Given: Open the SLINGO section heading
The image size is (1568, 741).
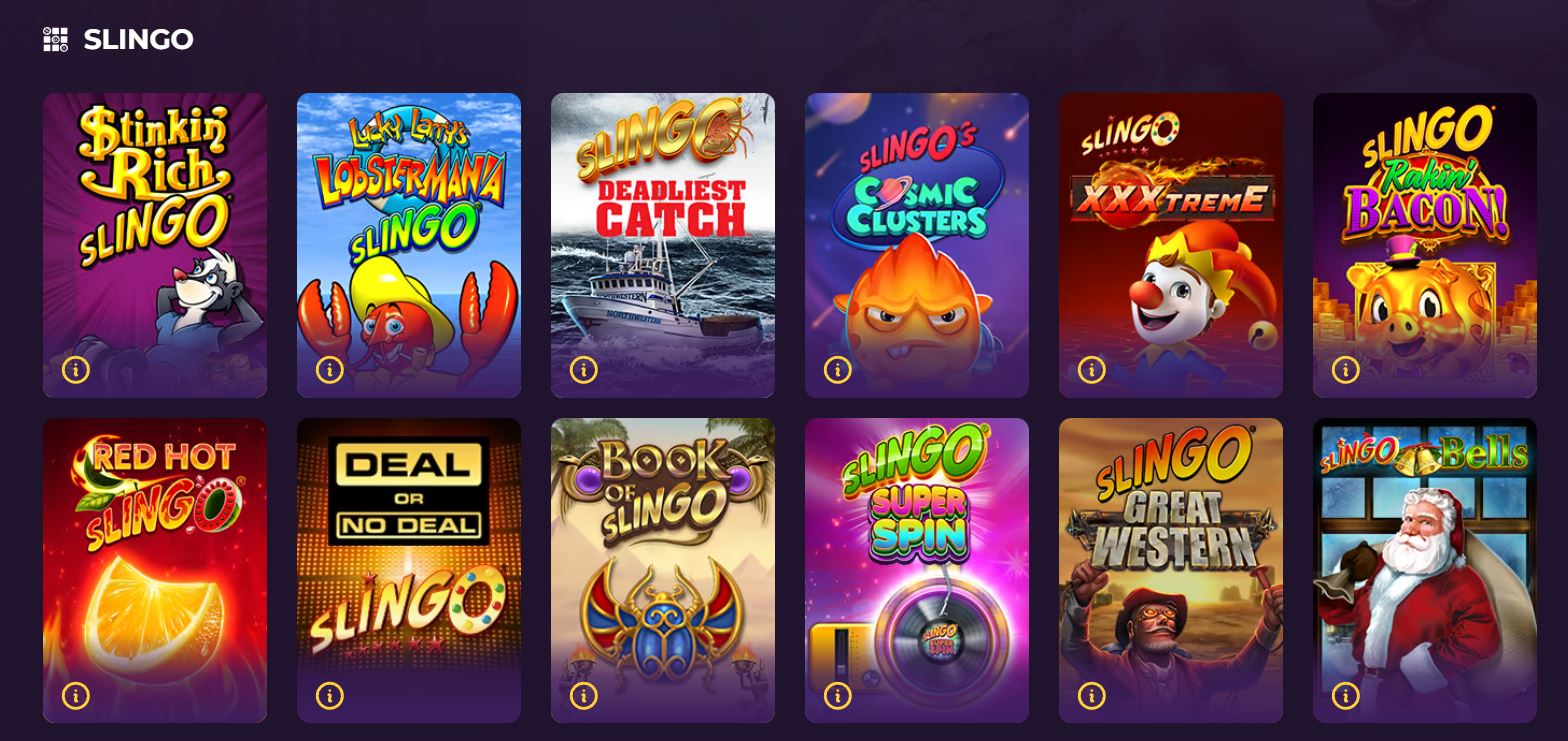Looking at the screenshot, I should click(138, 39).
